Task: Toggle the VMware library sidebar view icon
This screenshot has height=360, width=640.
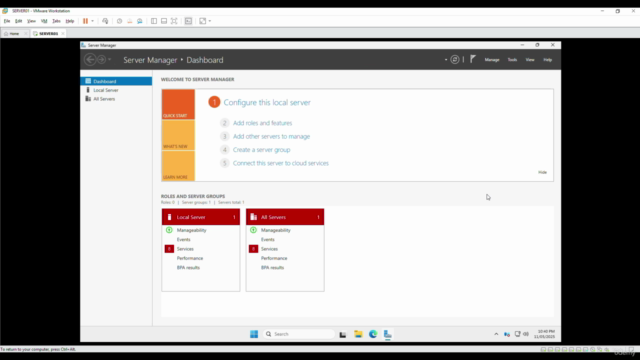Action: (x=154, y=21)
